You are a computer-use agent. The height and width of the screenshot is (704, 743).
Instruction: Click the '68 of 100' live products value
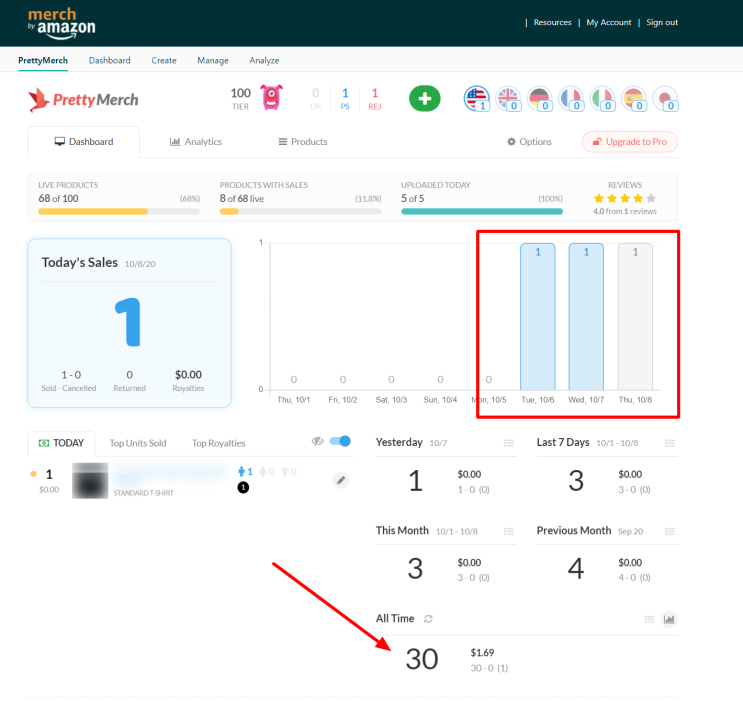pos(58,199)
